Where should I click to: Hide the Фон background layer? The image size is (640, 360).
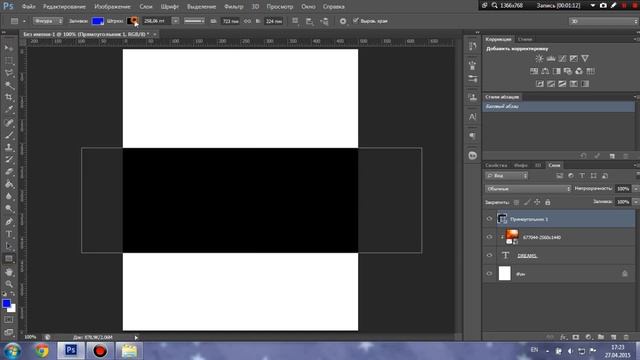(x=489, y=273)
